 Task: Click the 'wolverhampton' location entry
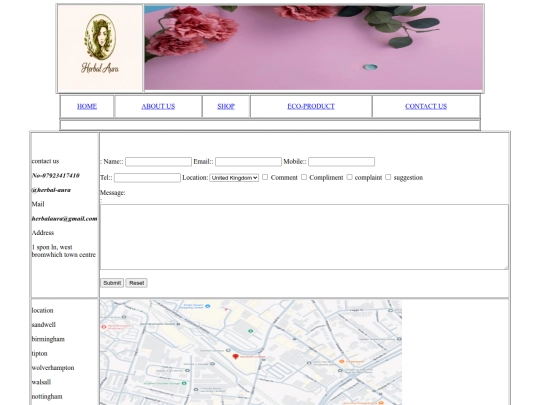pyautogui.click(x=53, y=368)
